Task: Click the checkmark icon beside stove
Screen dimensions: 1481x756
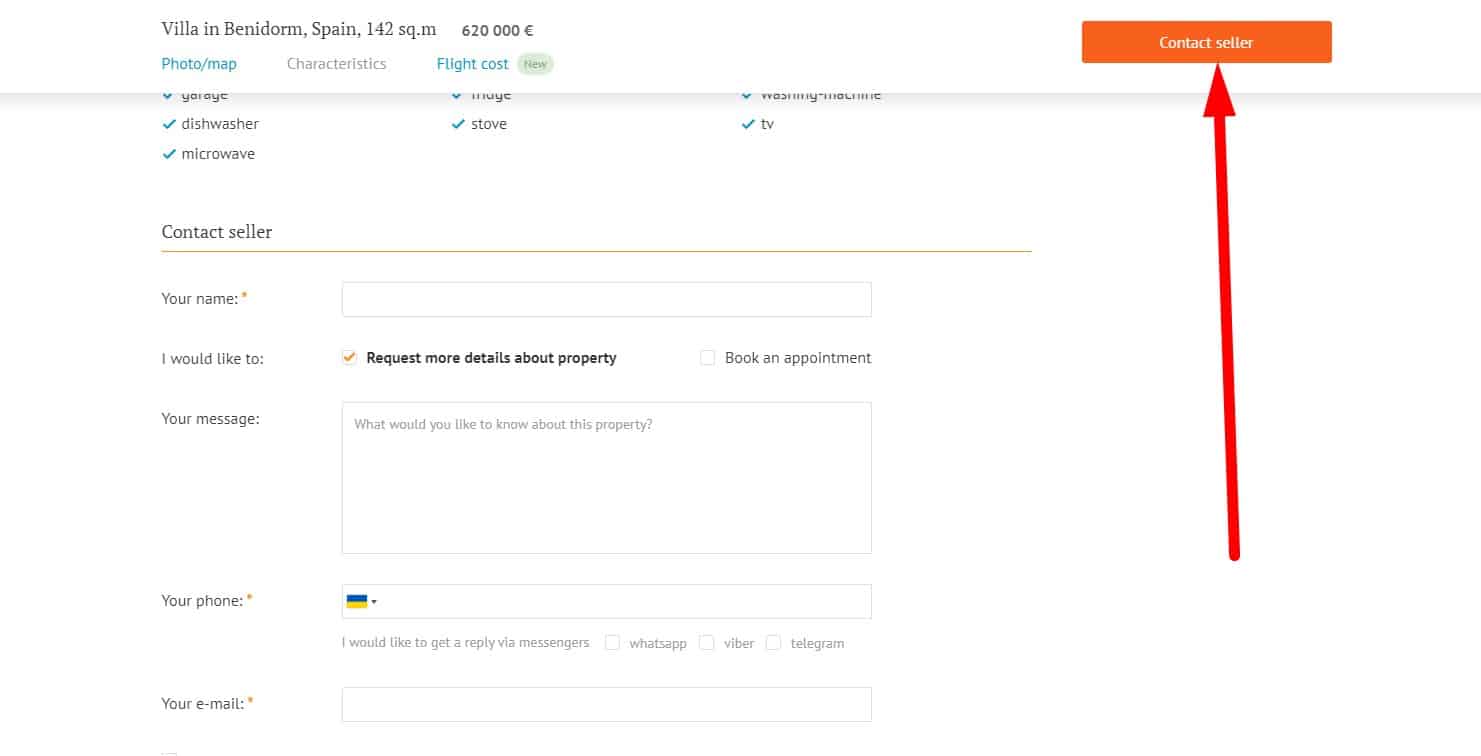Action: pyautogui.click(x=459, y=125)
